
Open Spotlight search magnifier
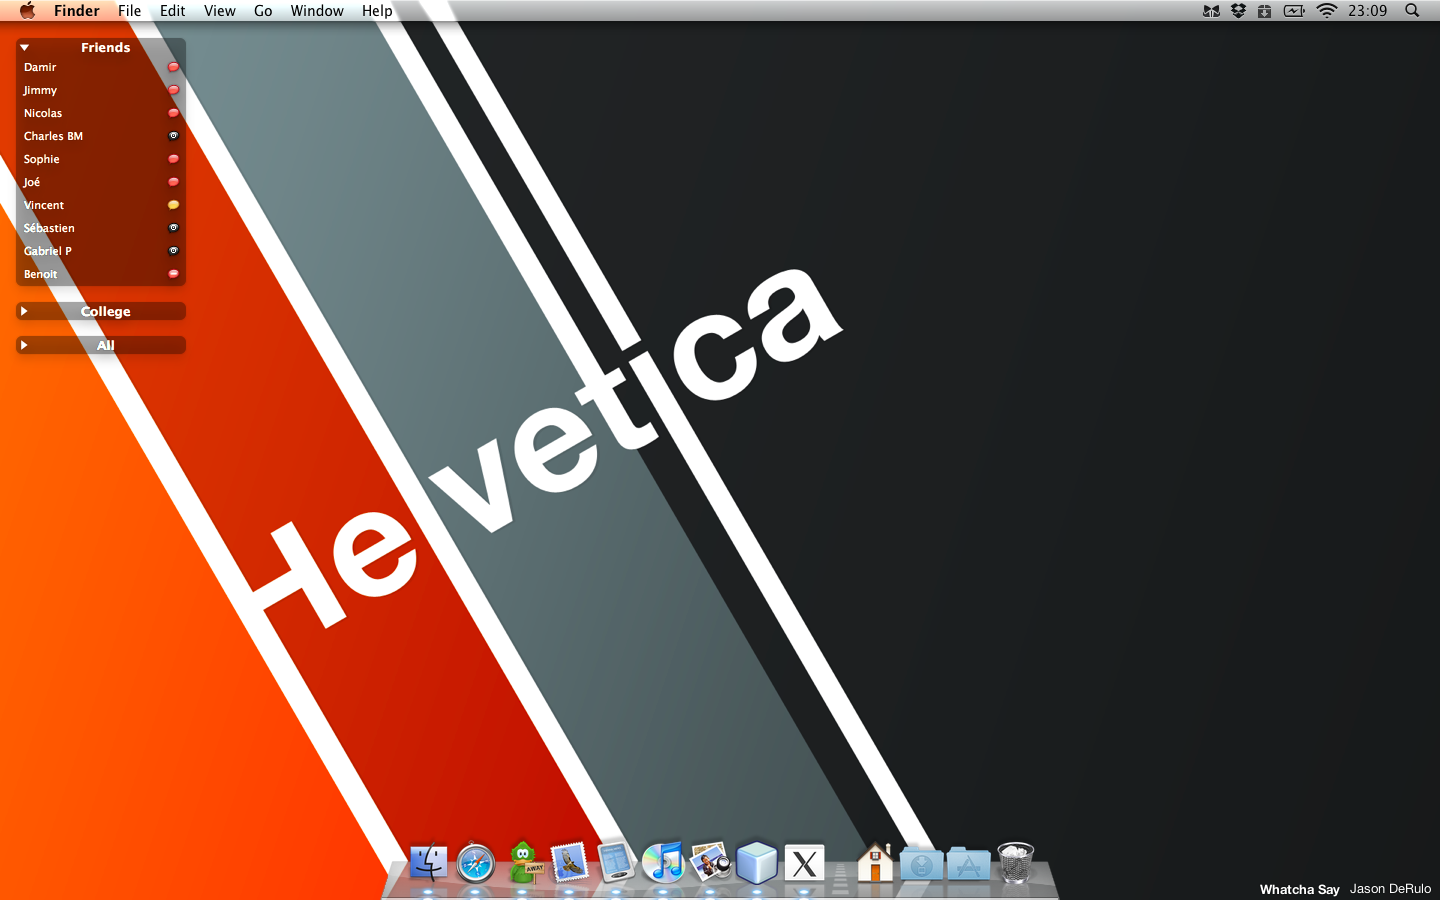pos(1412,10)
